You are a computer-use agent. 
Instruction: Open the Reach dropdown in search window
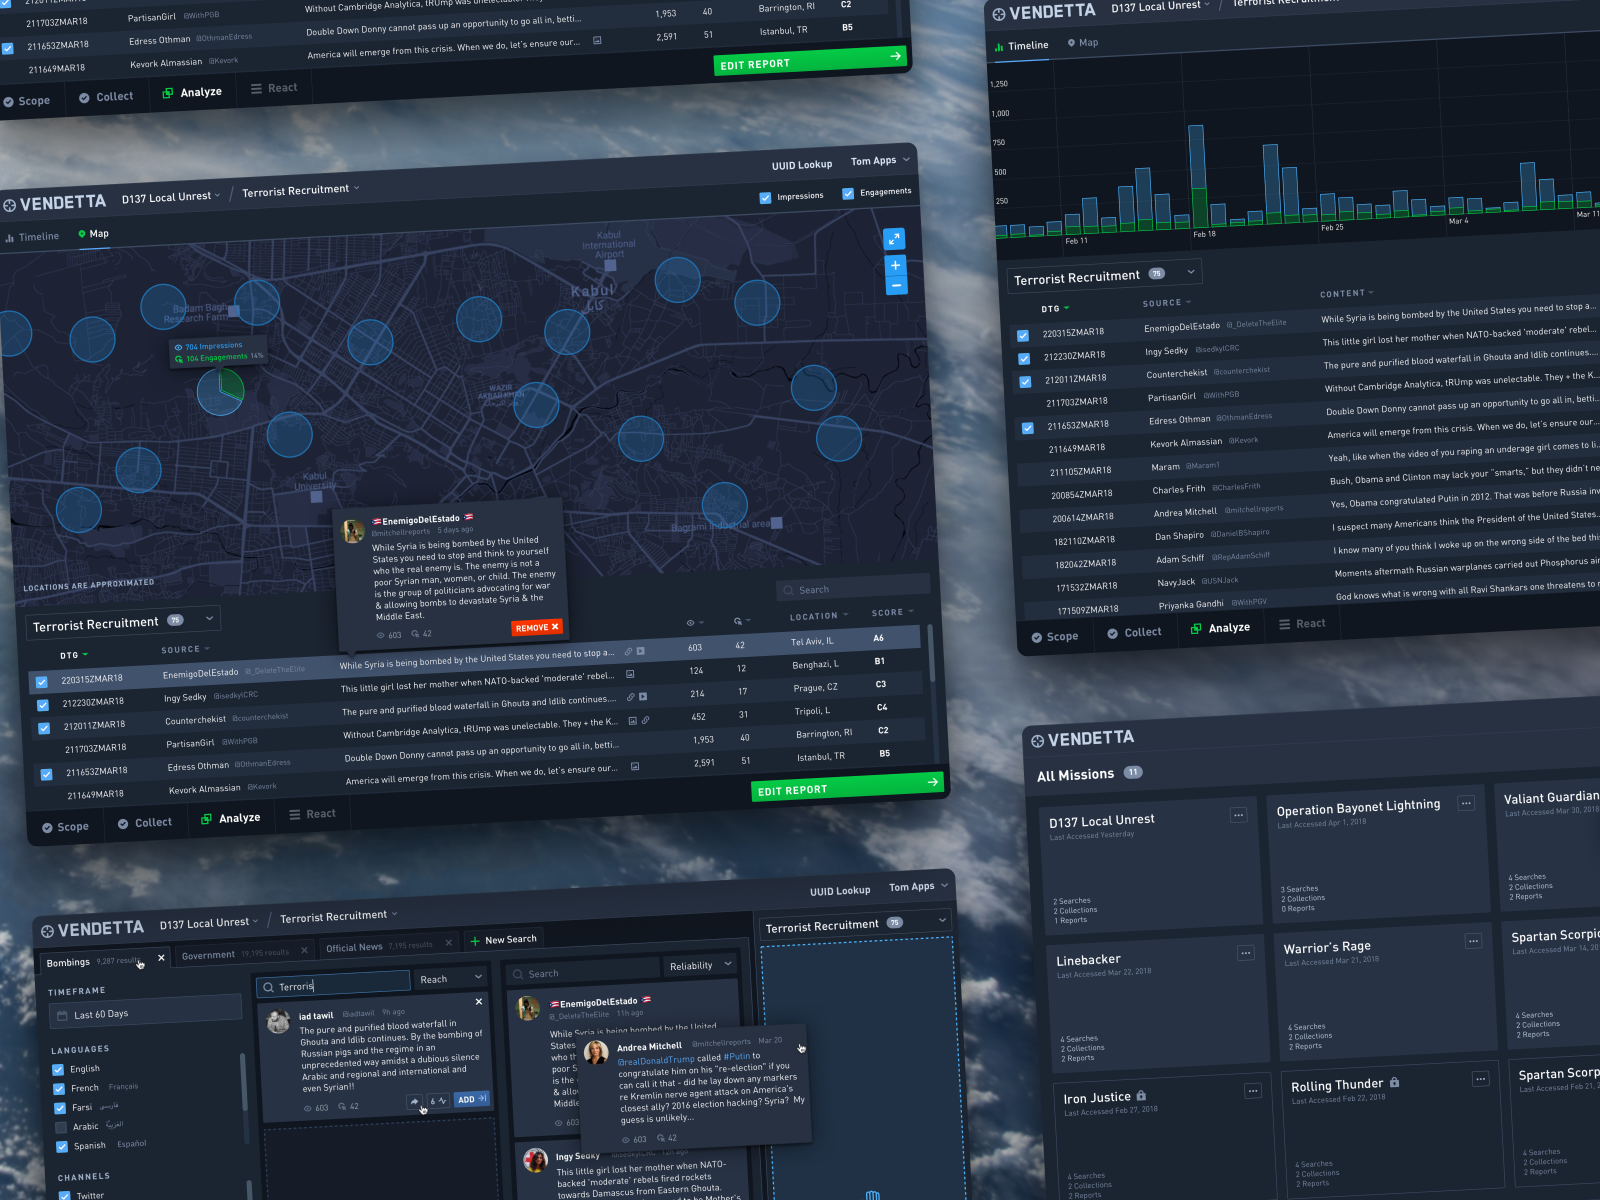click(451, 978)
